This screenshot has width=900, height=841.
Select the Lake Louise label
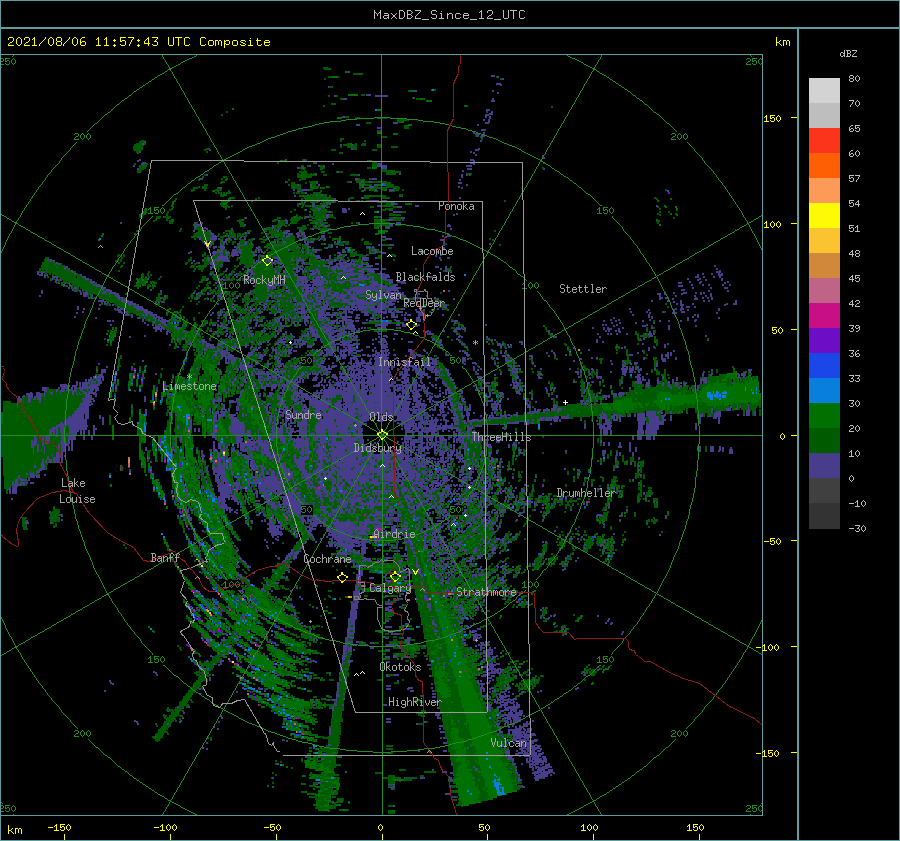click(x=77, y=491)
